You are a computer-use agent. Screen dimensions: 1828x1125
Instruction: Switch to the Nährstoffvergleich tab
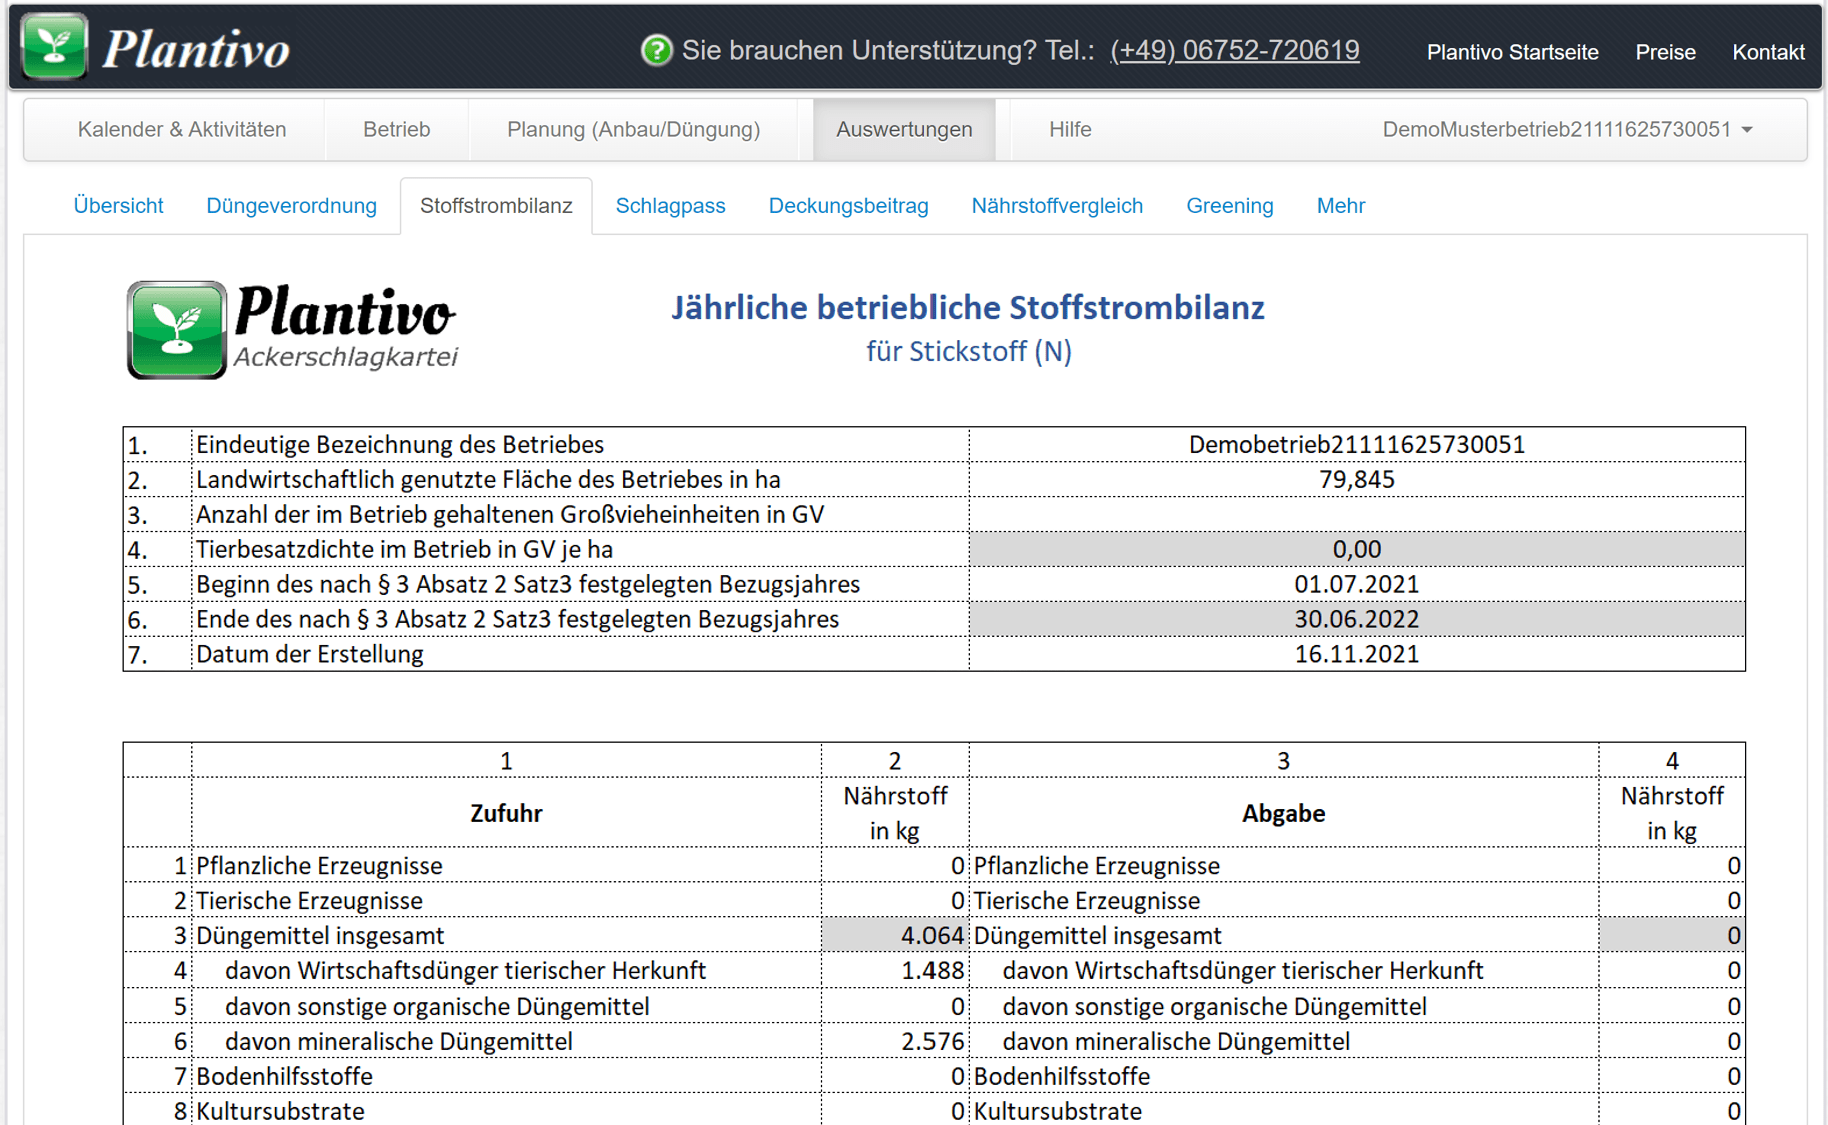click(1057, 205)
